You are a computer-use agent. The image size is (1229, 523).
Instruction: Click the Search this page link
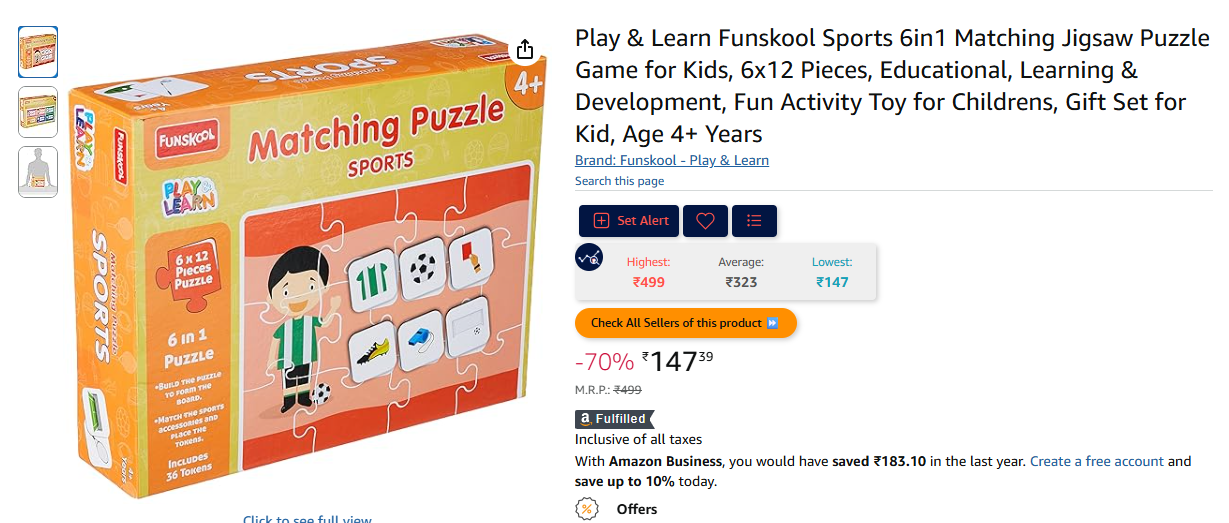coord(619,181)
